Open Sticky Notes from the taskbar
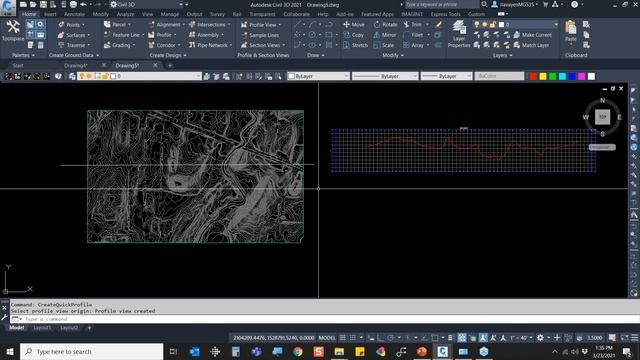The height and width of the screenshot is (360, 640). coord(360,351)
